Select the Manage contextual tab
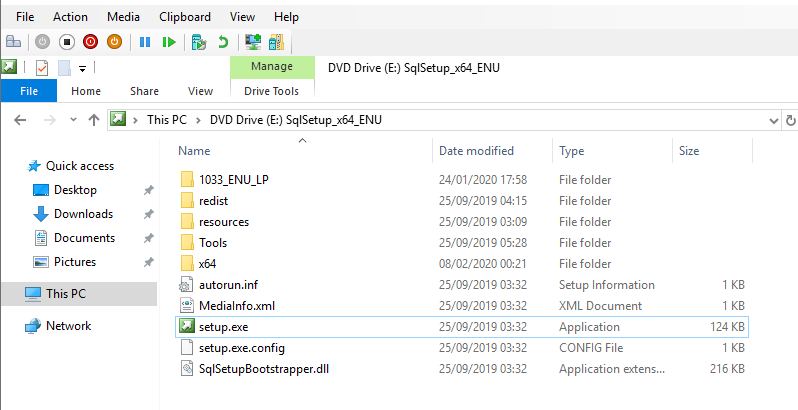The image size is (798, 410). [x=272, y=67]
